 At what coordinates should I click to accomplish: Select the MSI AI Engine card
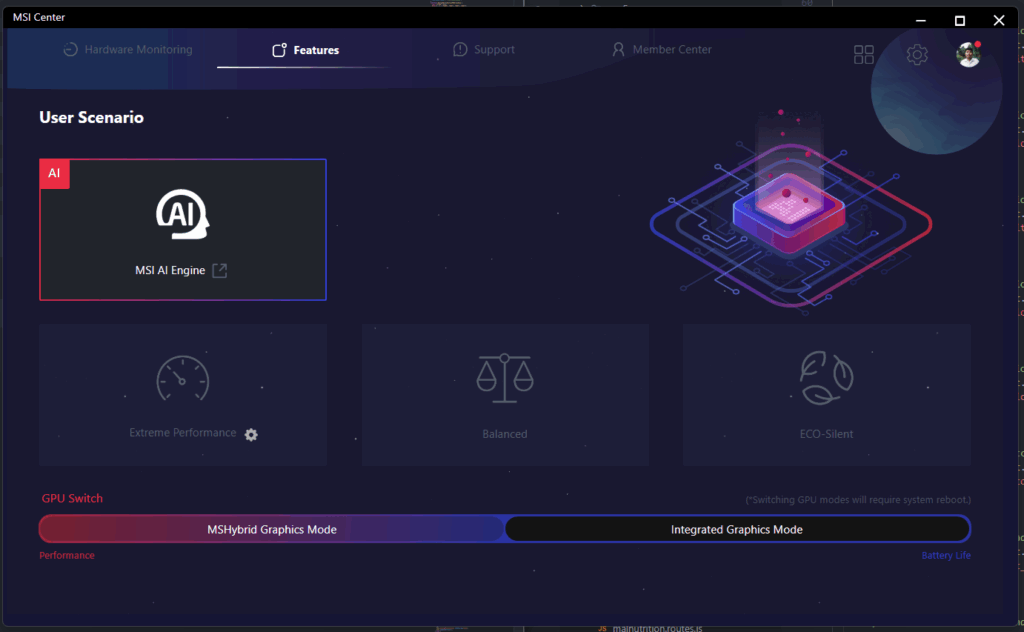(183, 230)
